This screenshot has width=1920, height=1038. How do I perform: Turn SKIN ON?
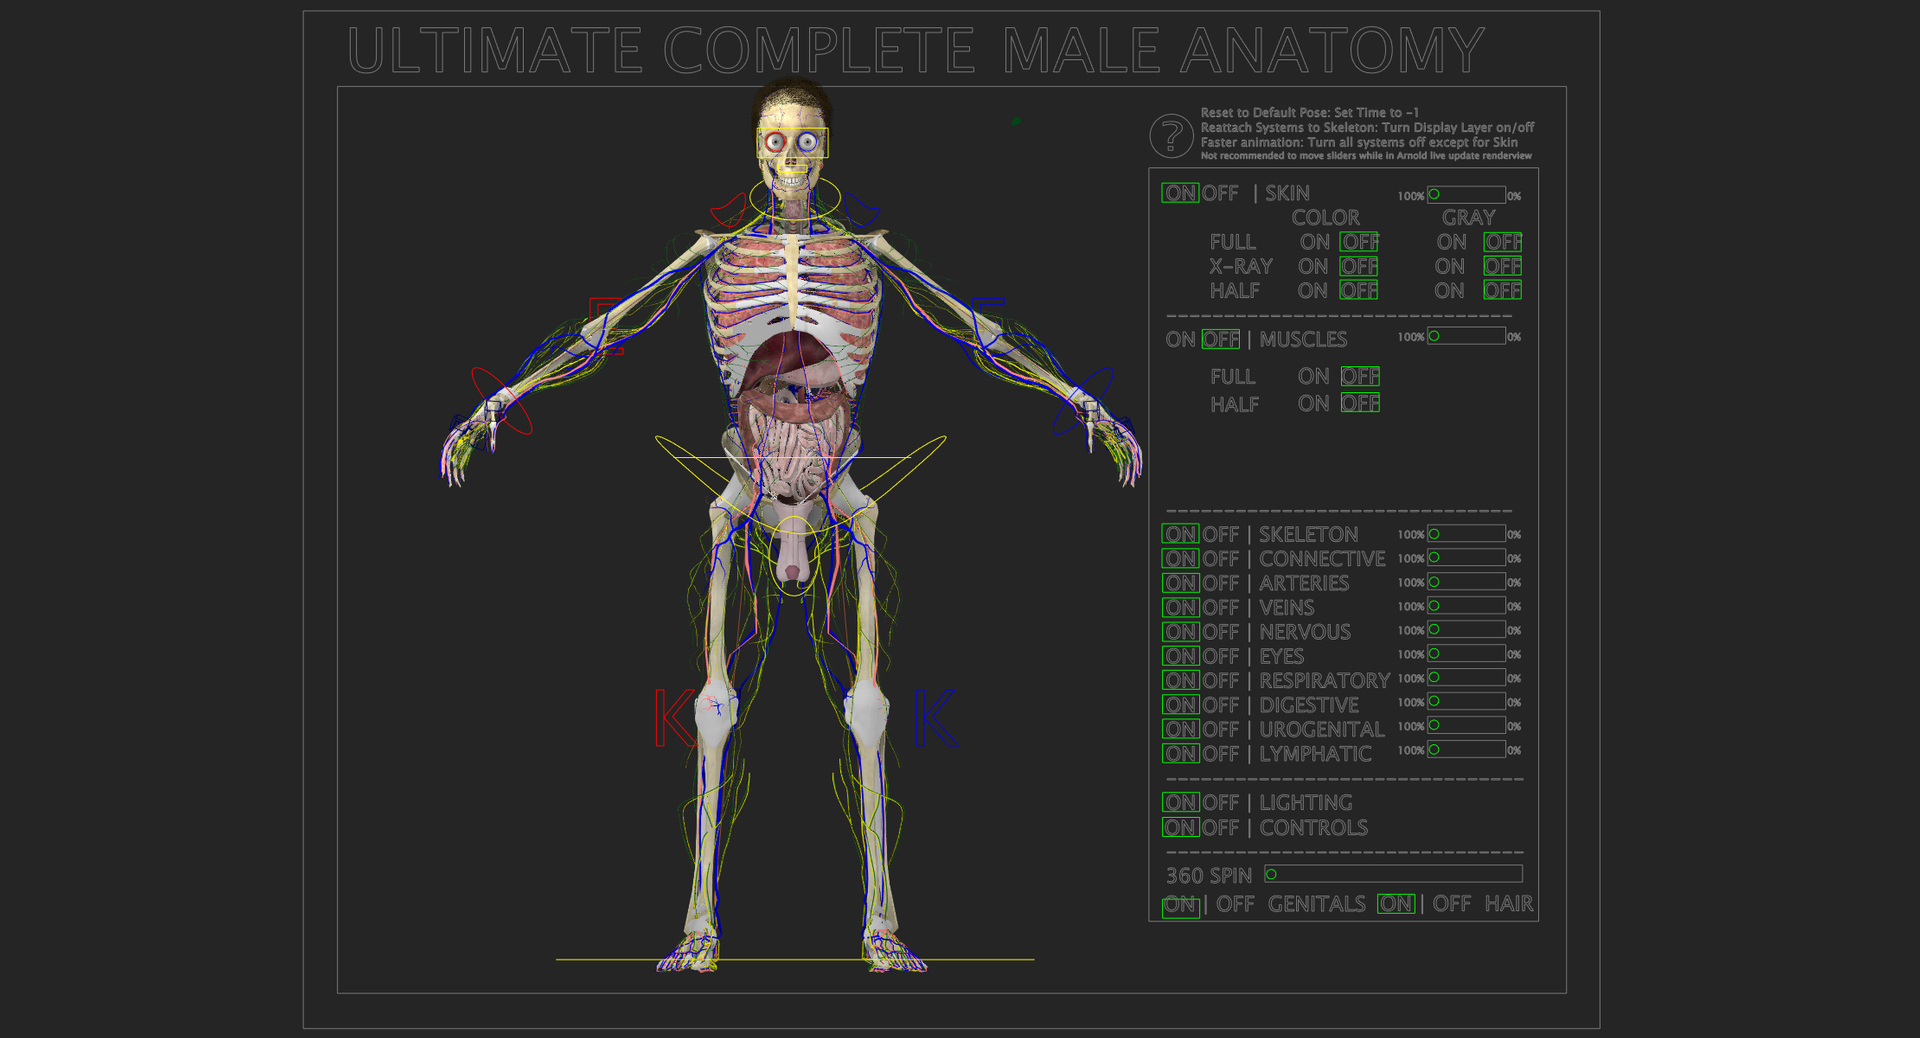[1180, 193]
